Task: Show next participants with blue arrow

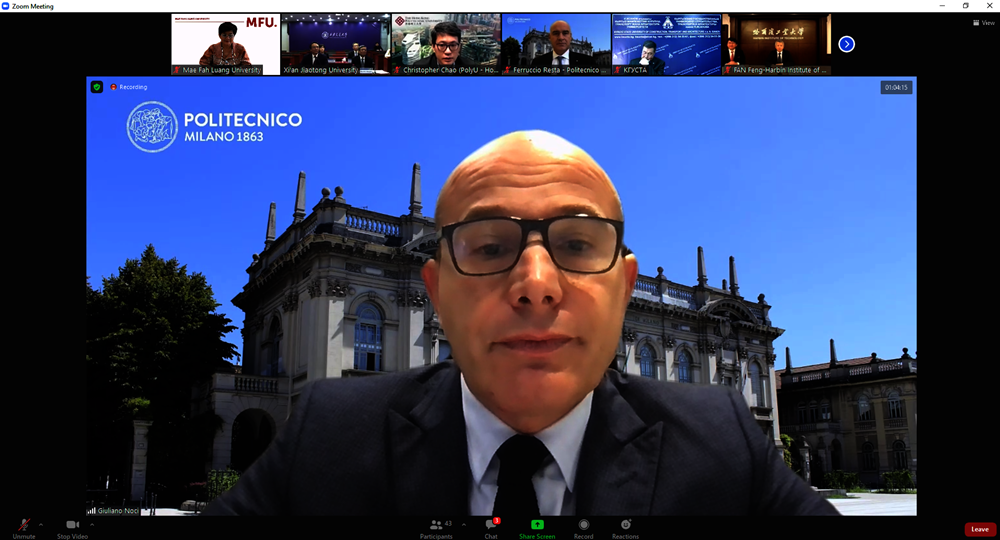Action: point(846,44)
